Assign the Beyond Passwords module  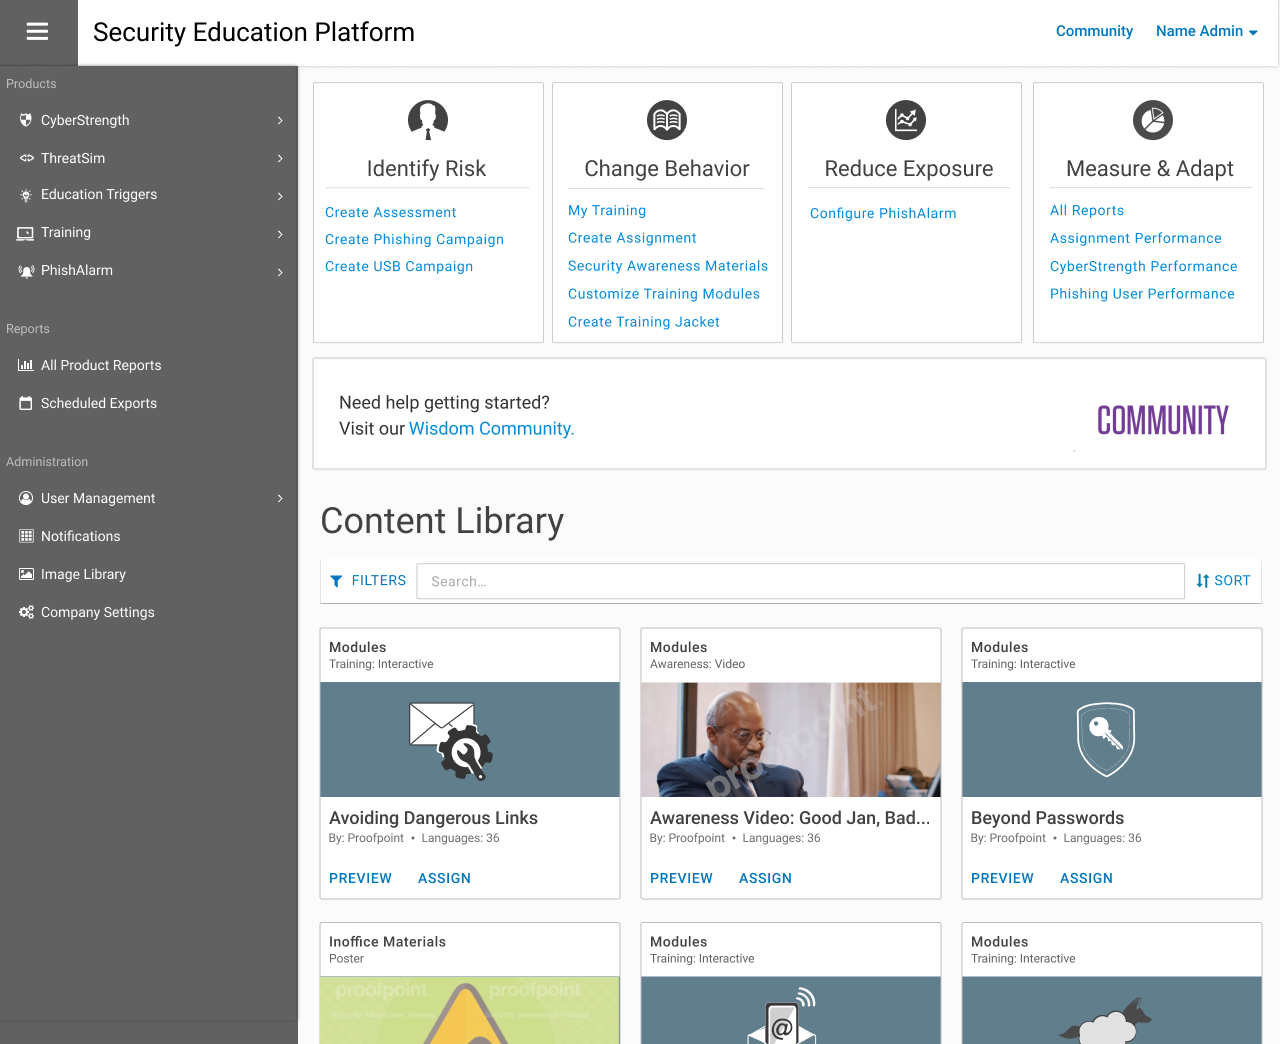click(1086, 878)
